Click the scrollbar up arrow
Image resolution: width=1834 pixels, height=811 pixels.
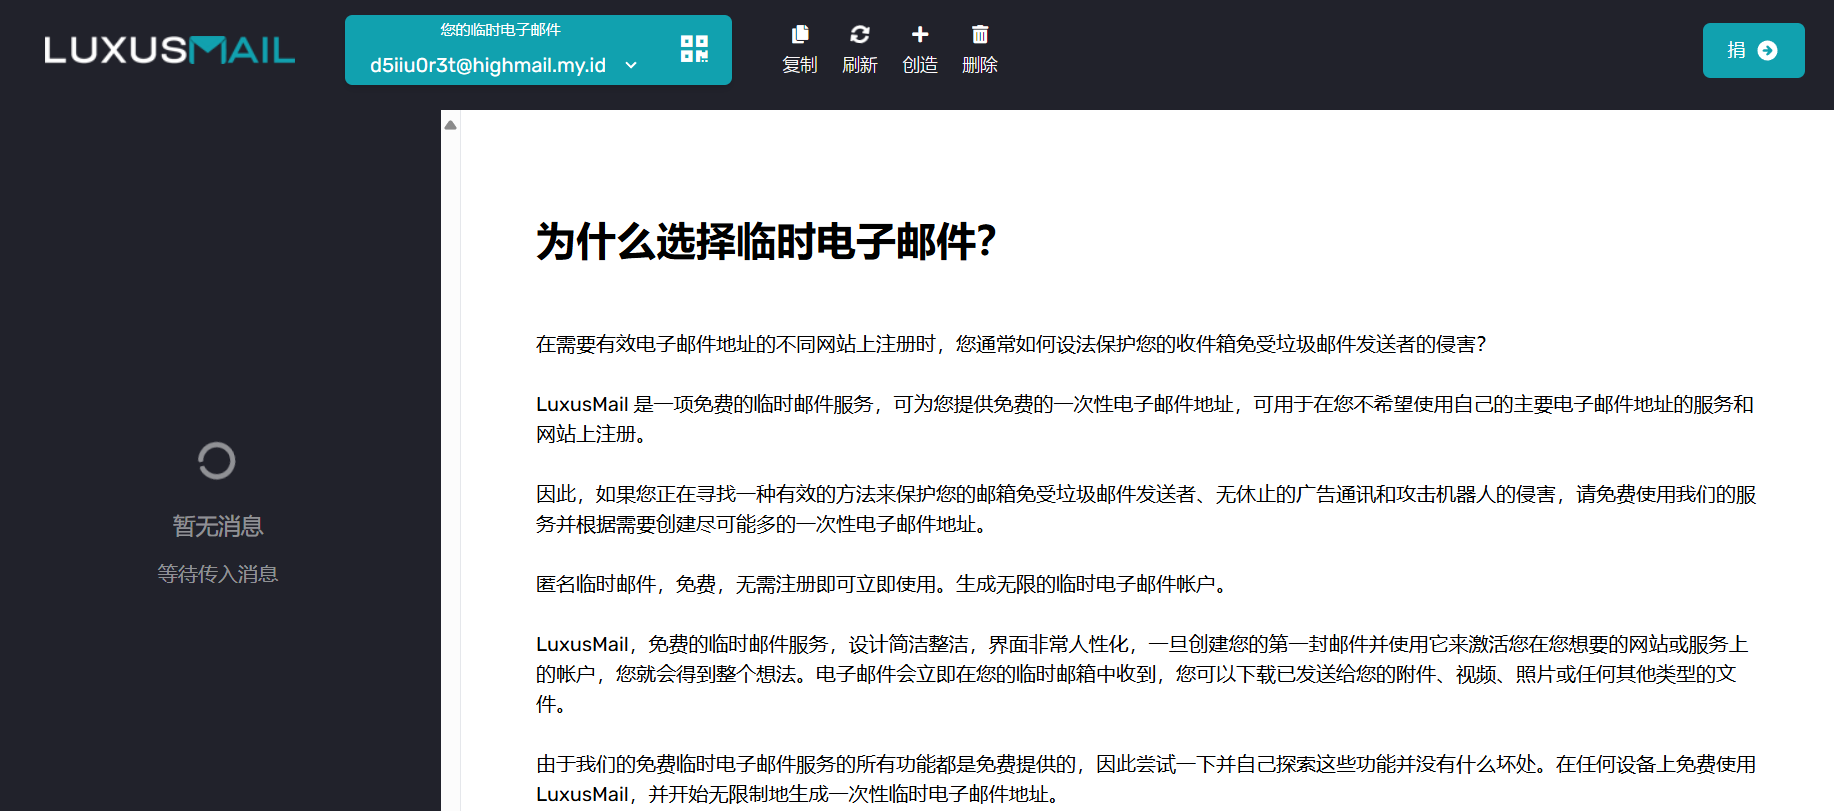pyautogui.click(x=451, y=125)
